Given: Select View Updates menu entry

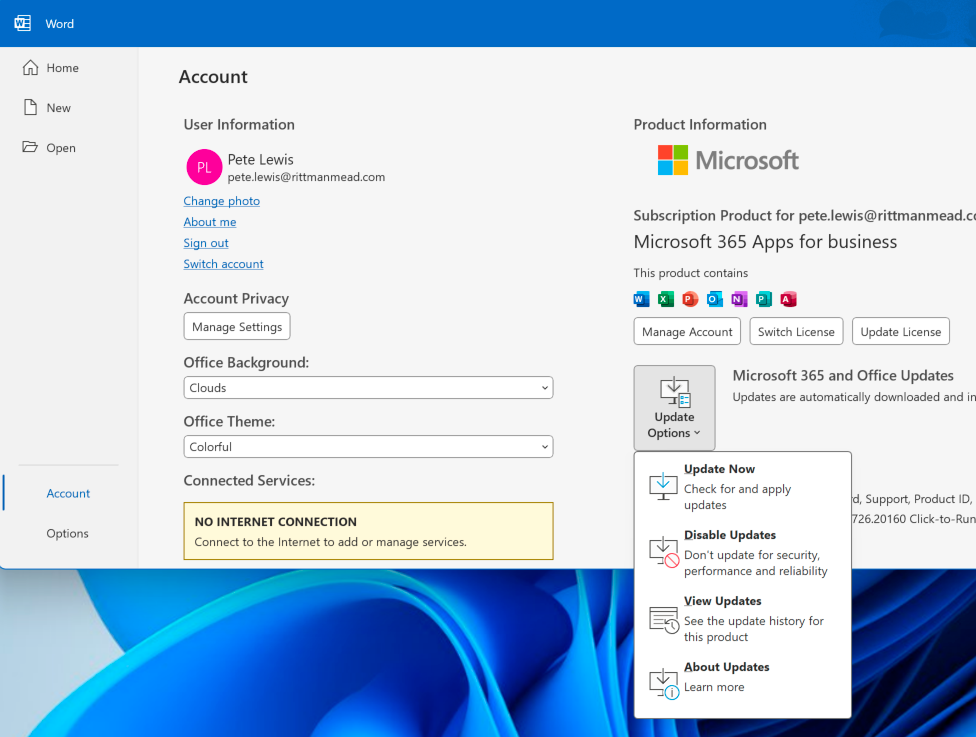Looking at the screenshot, I should (x=742, y=619).
